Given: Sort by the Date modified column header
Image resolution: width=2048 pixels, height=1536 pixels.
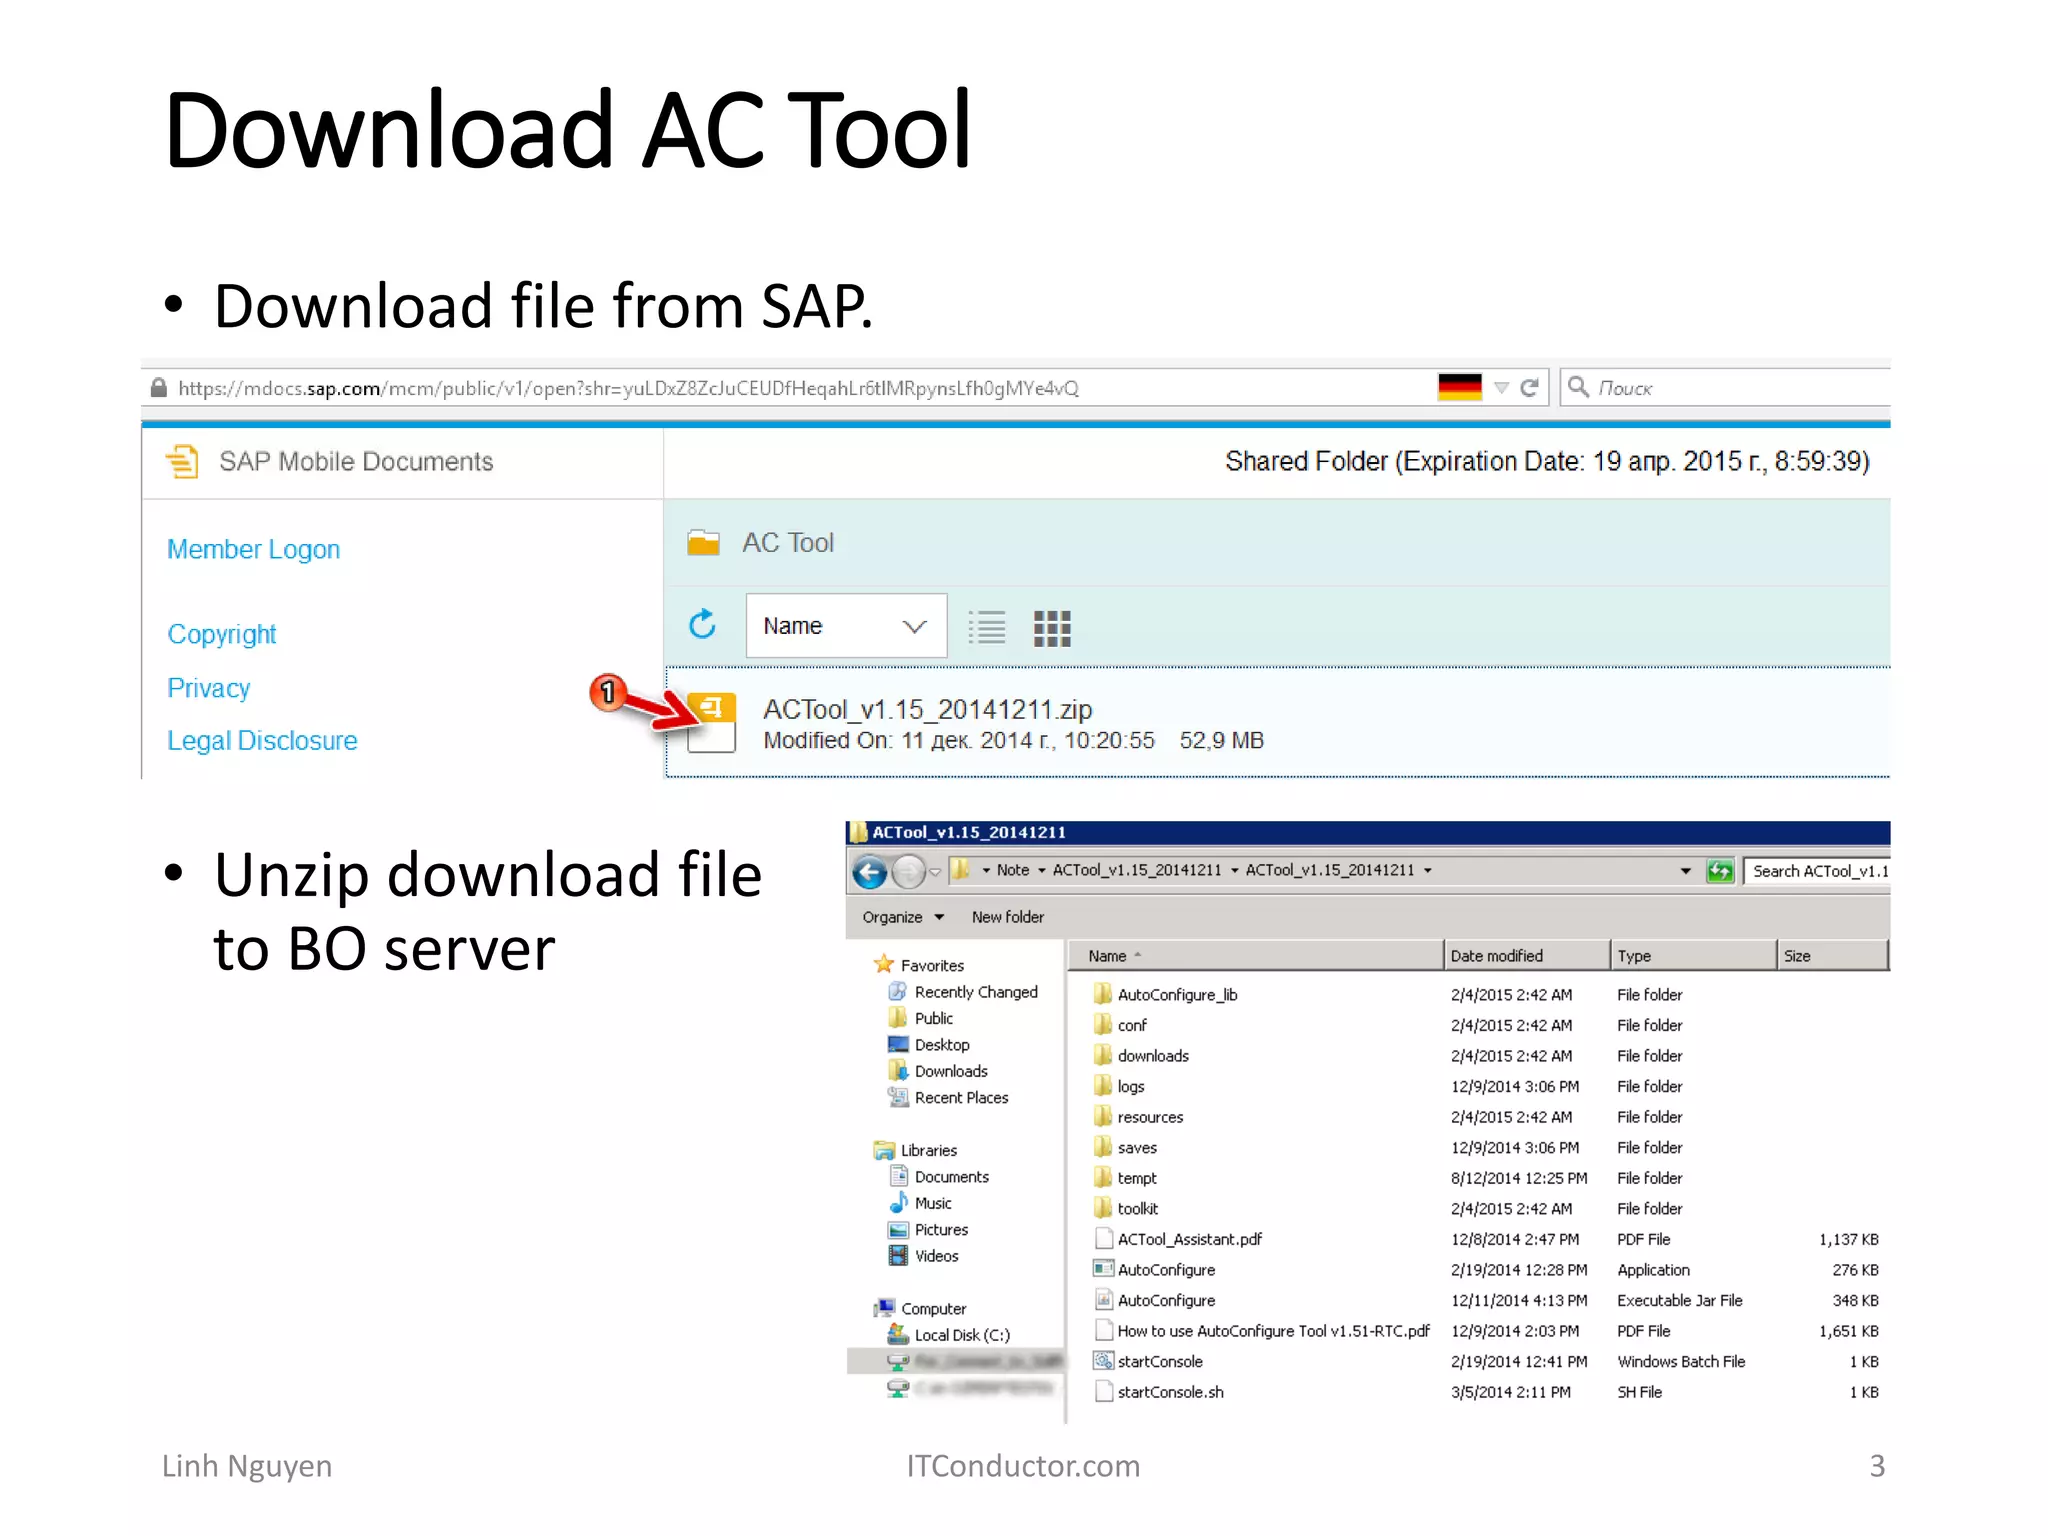Looking at the screenshot, I should click(1527, 956).
